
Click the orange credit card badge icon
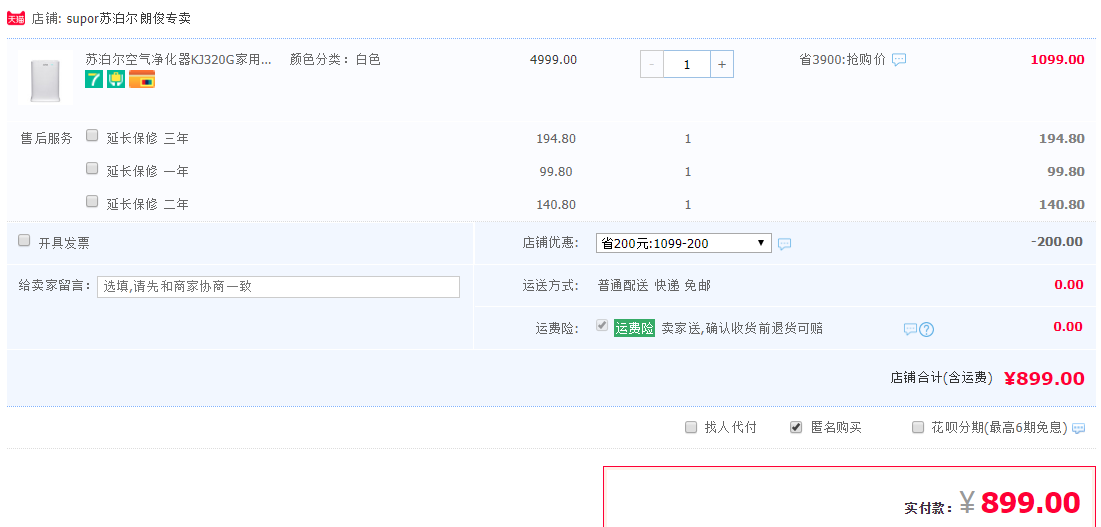142,79
